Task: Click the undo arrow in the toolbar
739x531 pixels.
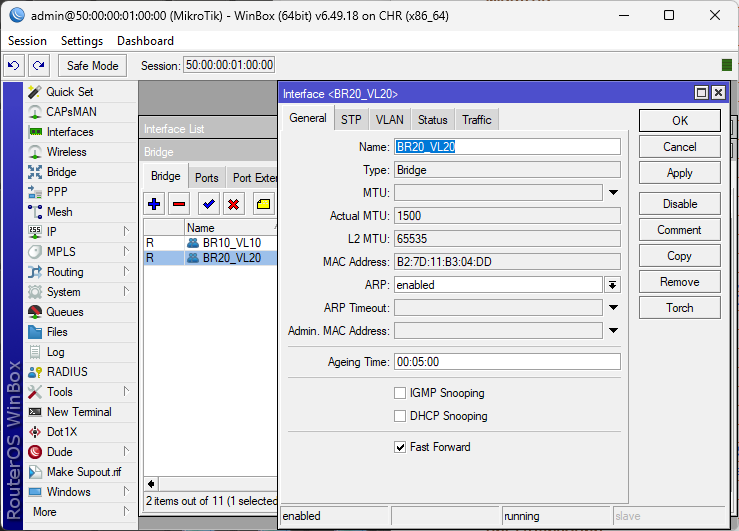Action: click(x=14, y=65)
